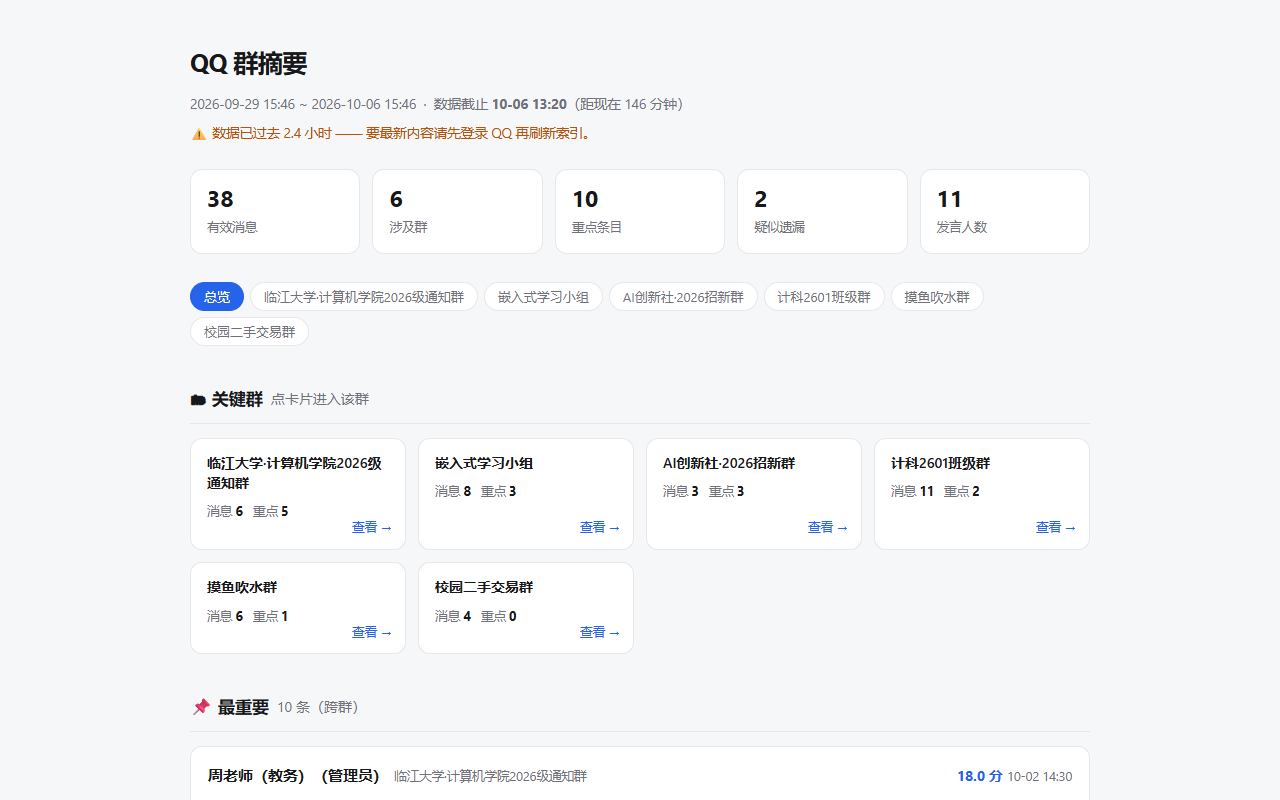The width and height of the screenshot is (1280, 800).
Task: Open 查看 link in 临江大学·计算机学院2026级通知群 card
Action: point(372,527)
